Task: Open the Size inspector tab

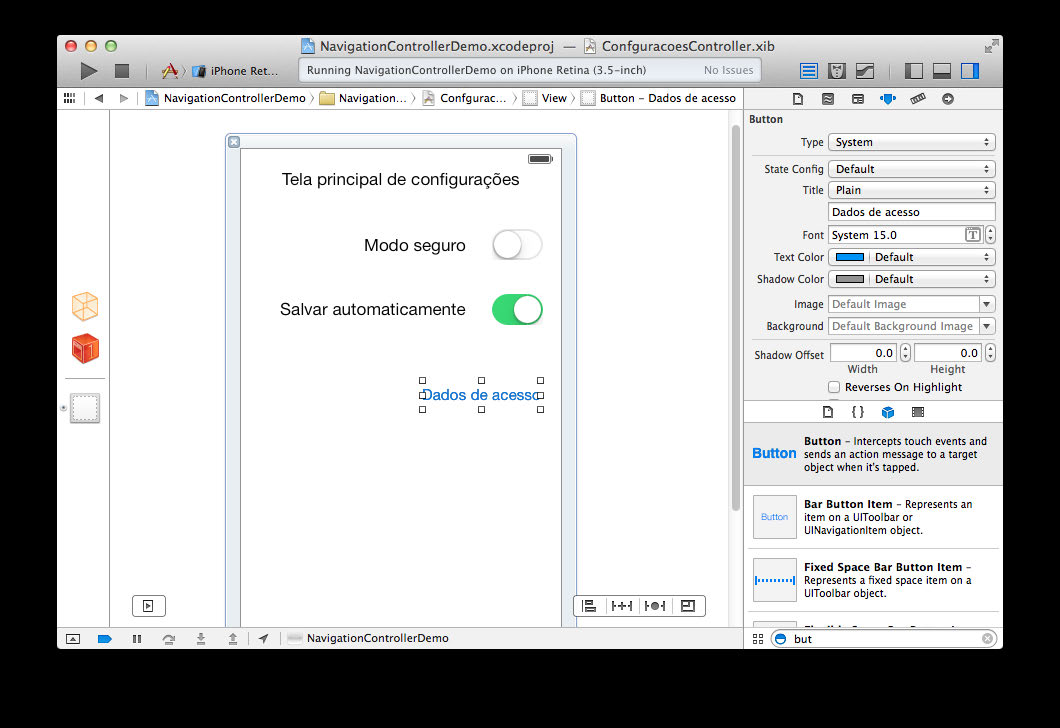Action: [918, 99]
